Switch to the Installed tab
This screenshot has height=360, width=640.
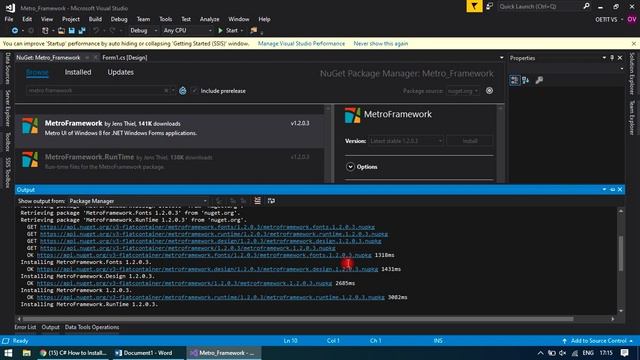pyautogui.click(x=78, y=72)
